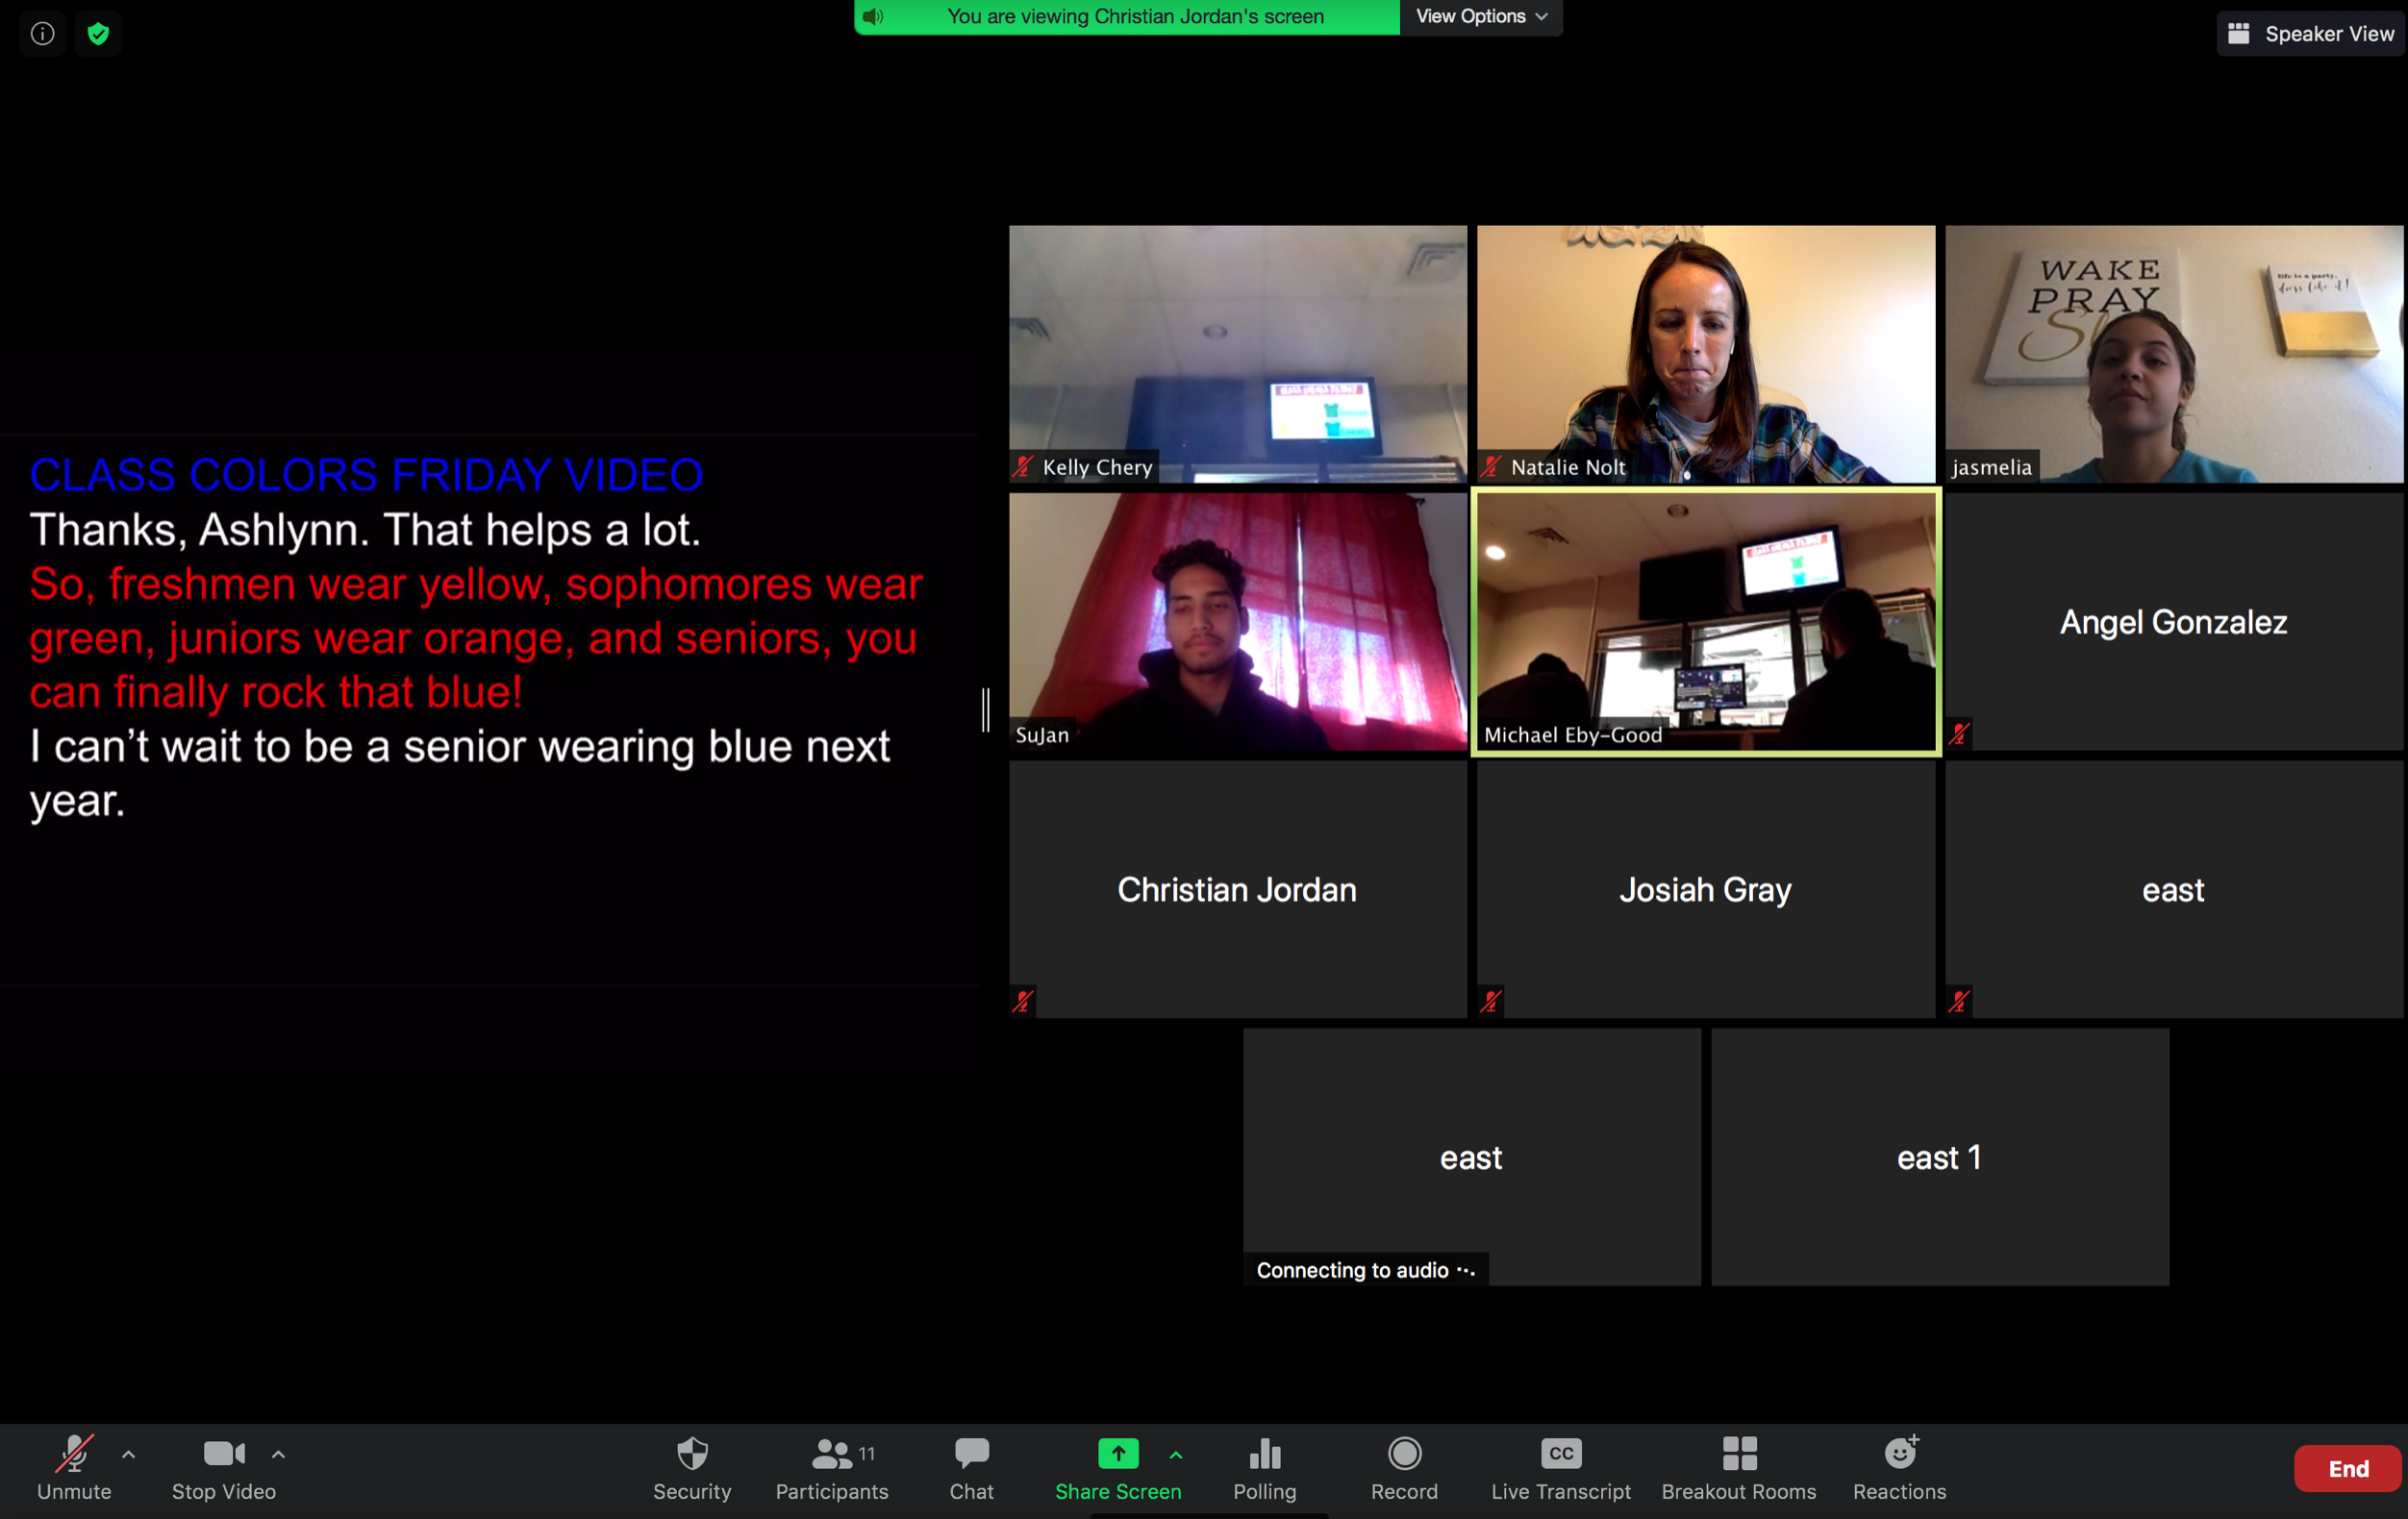
Task: Stop Video using the camera button
Action: pos(223,1467)
